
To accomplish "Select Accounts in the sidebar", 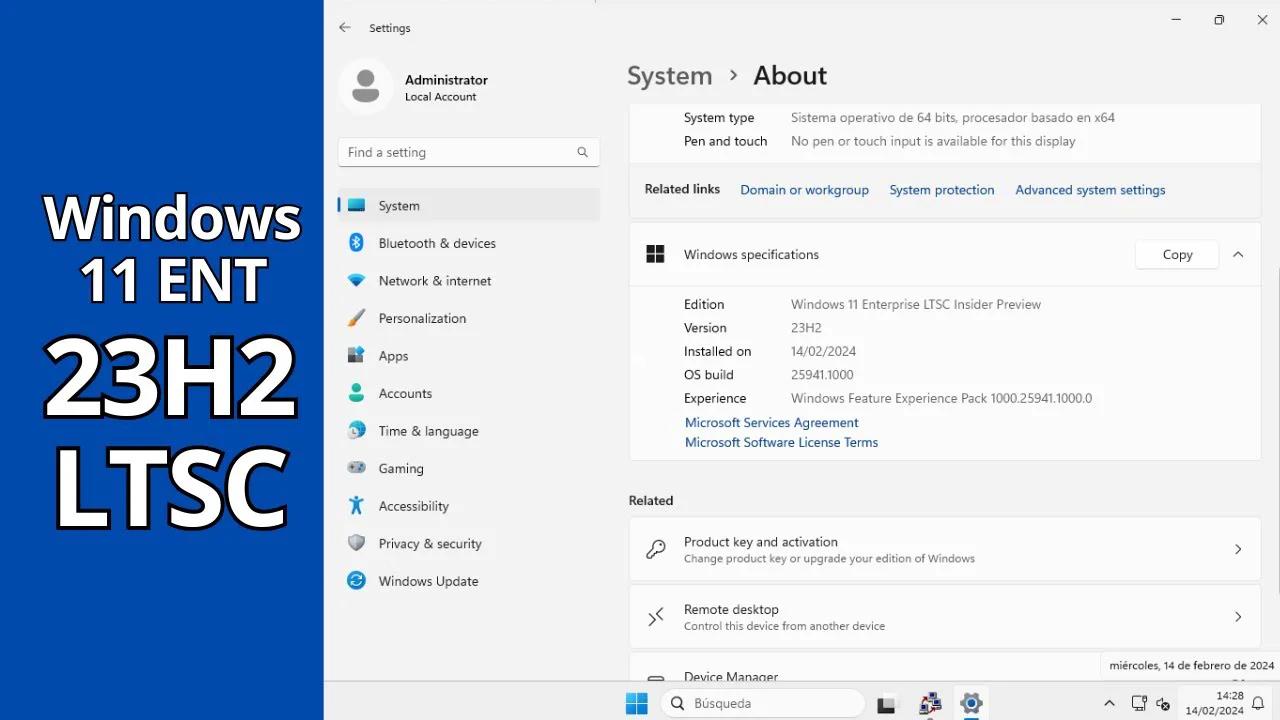I will coord(404,393).
